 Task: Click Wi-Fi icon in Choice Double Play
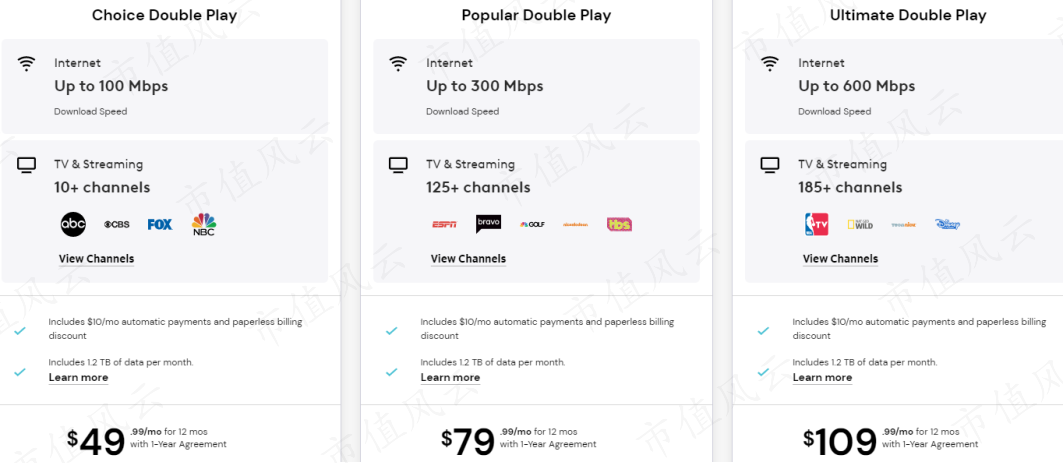pos(27,64)
